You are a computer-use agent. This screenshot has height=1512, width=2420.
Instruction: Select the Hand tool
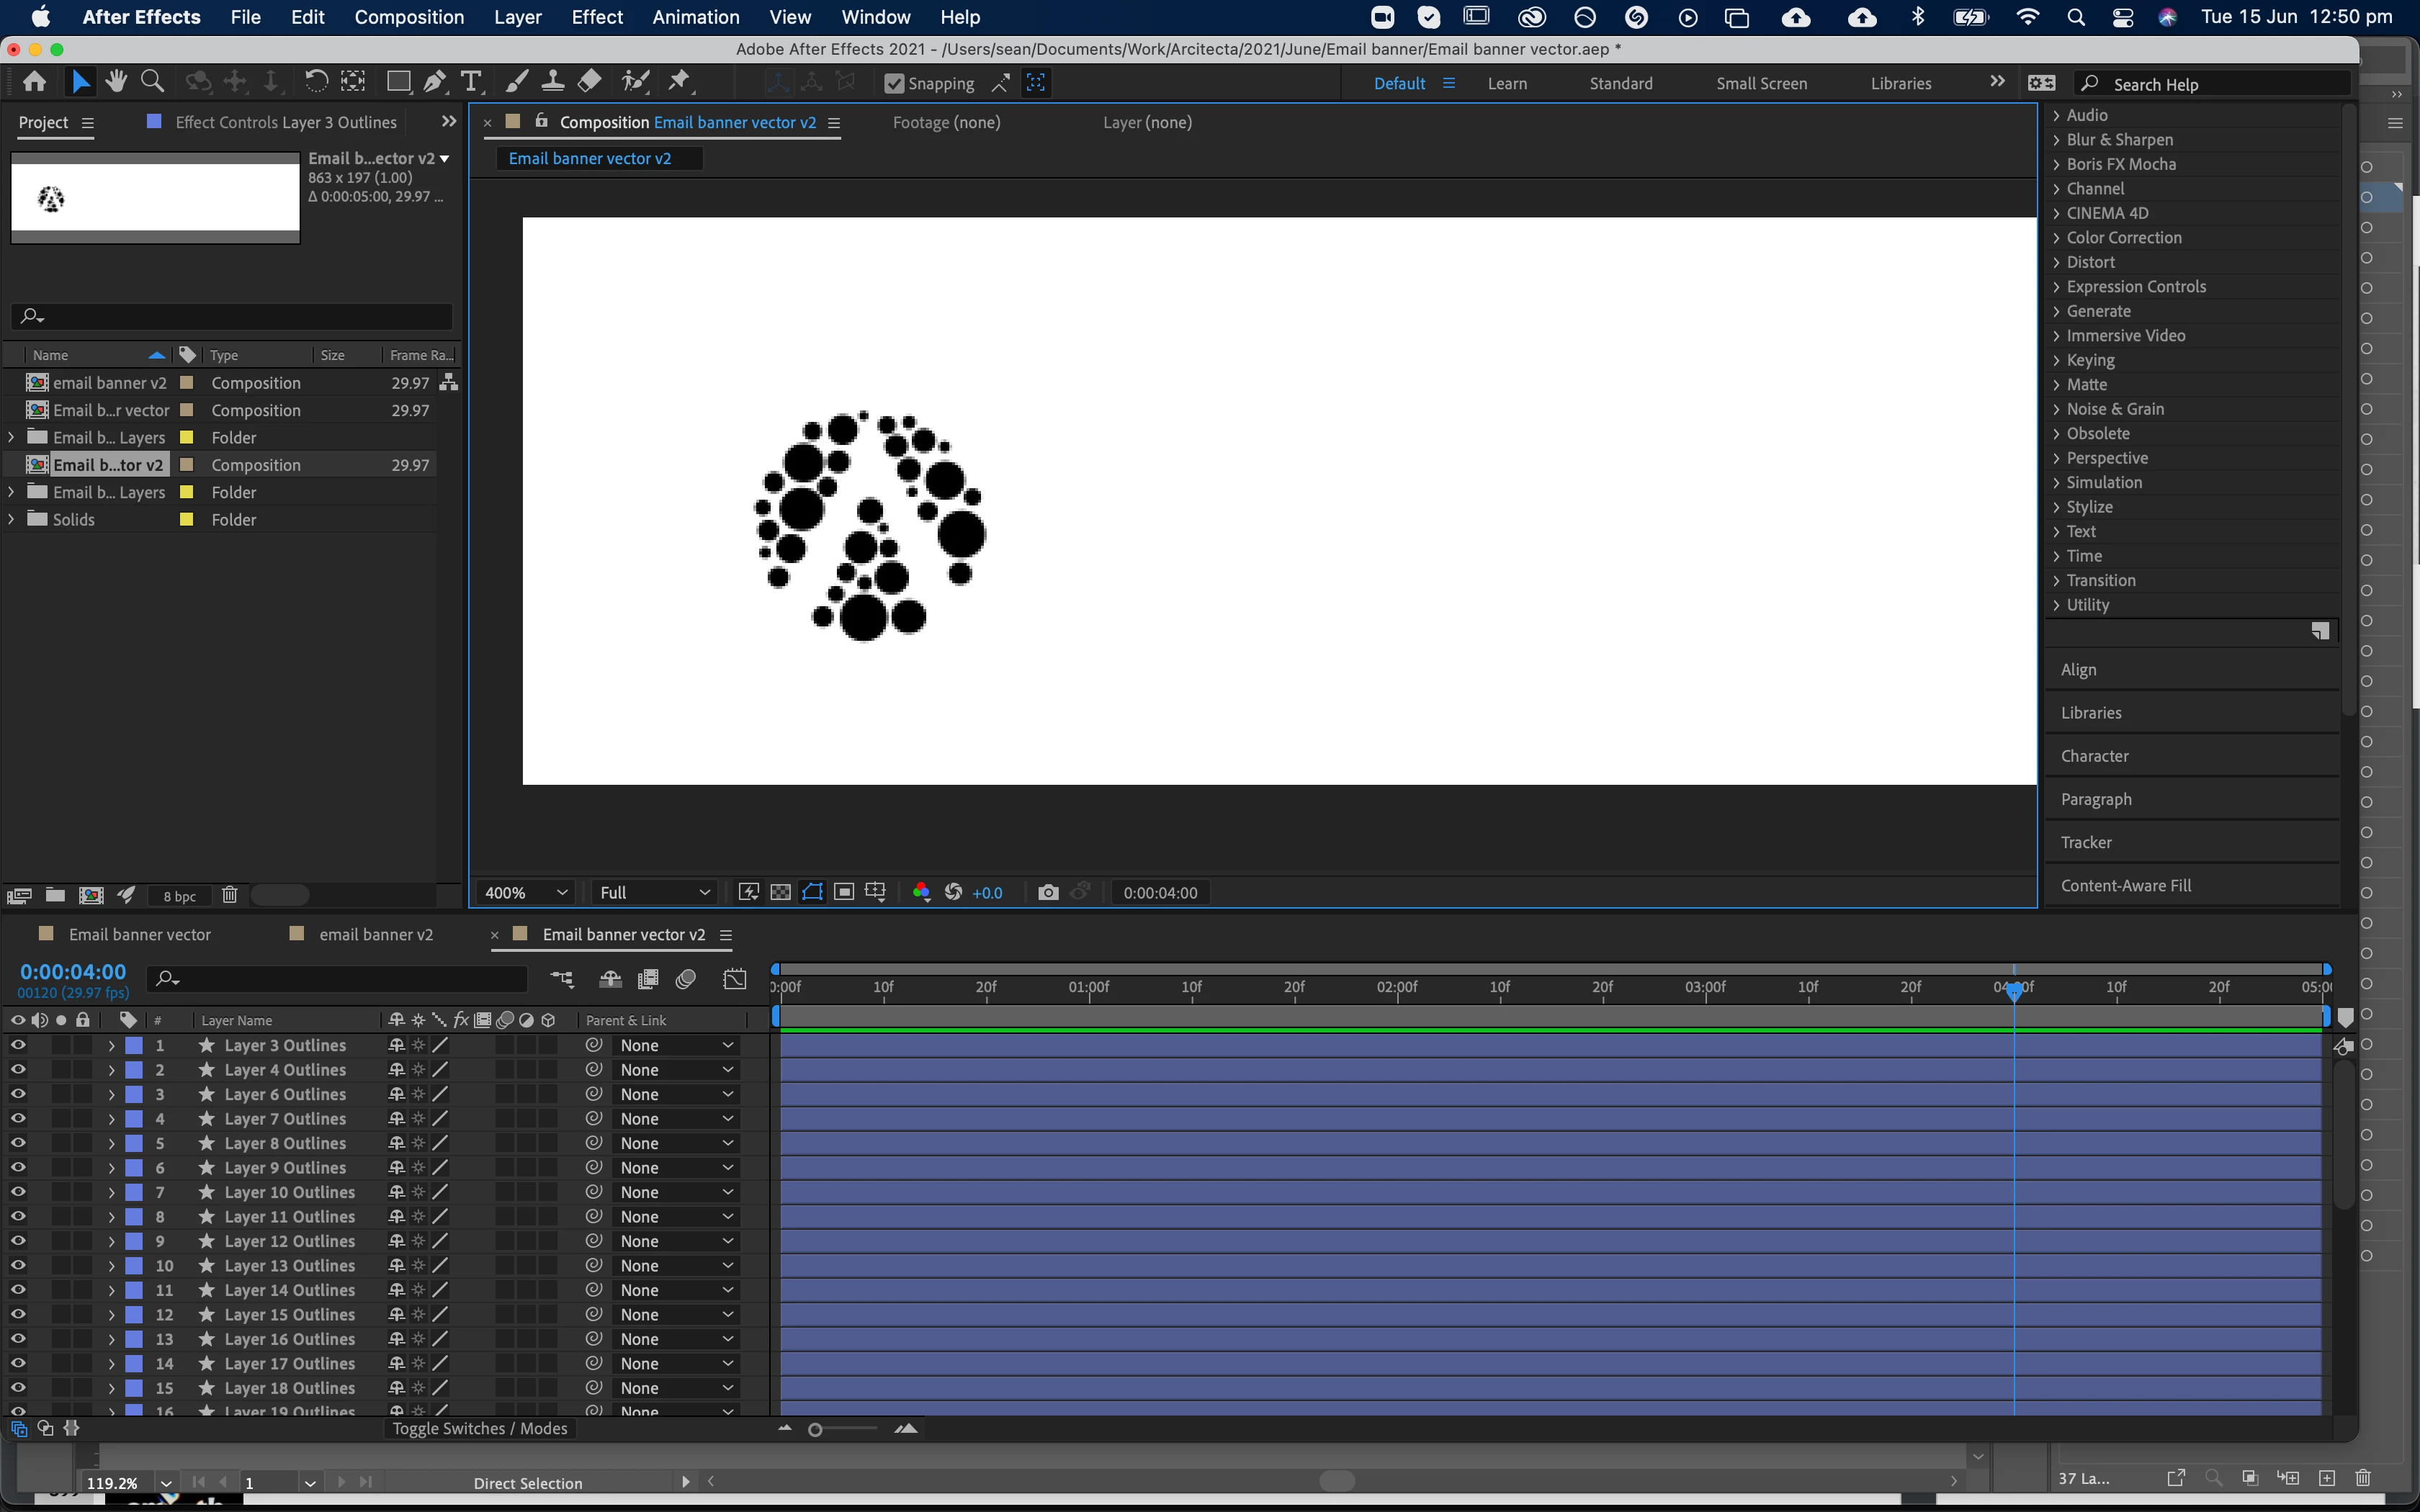click(116, 82)
